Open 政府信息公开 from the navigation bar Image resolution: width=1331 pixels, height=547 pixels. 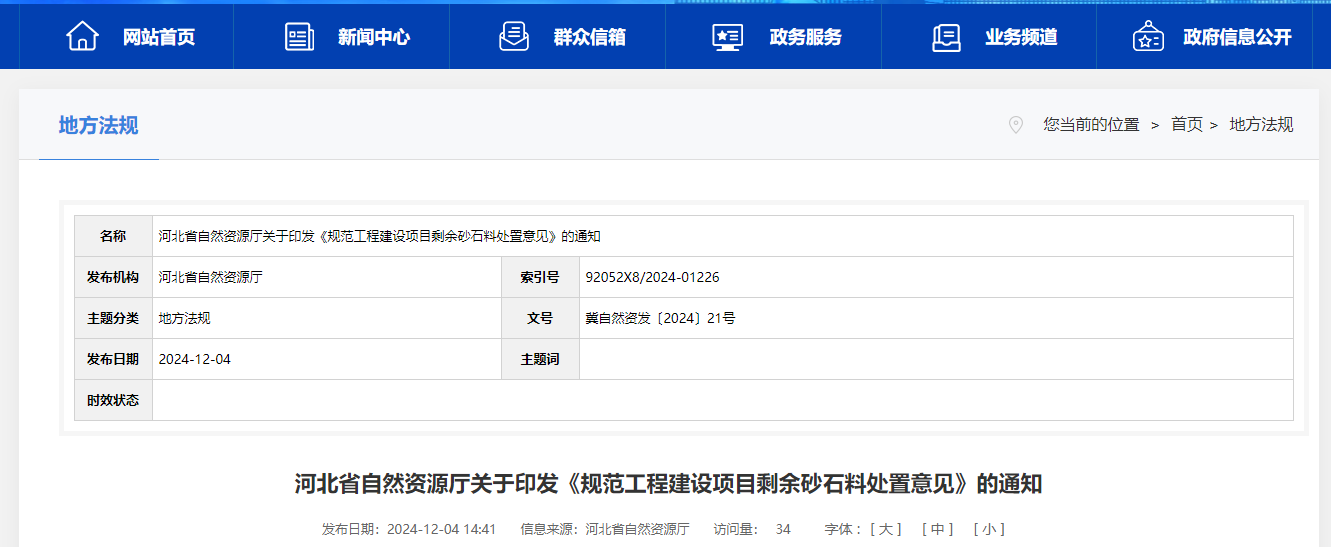click(1237, 37)
